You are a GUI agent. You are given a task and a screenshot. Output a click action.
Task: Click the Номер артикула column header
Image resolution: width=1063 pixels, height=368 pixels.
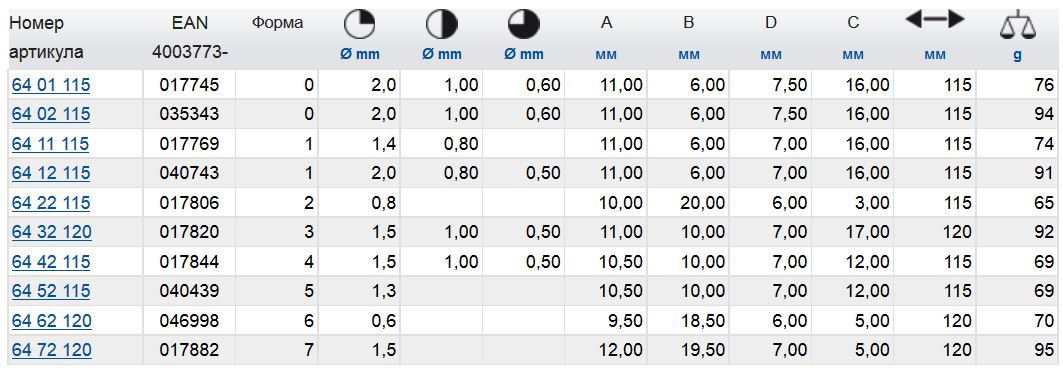47,38
